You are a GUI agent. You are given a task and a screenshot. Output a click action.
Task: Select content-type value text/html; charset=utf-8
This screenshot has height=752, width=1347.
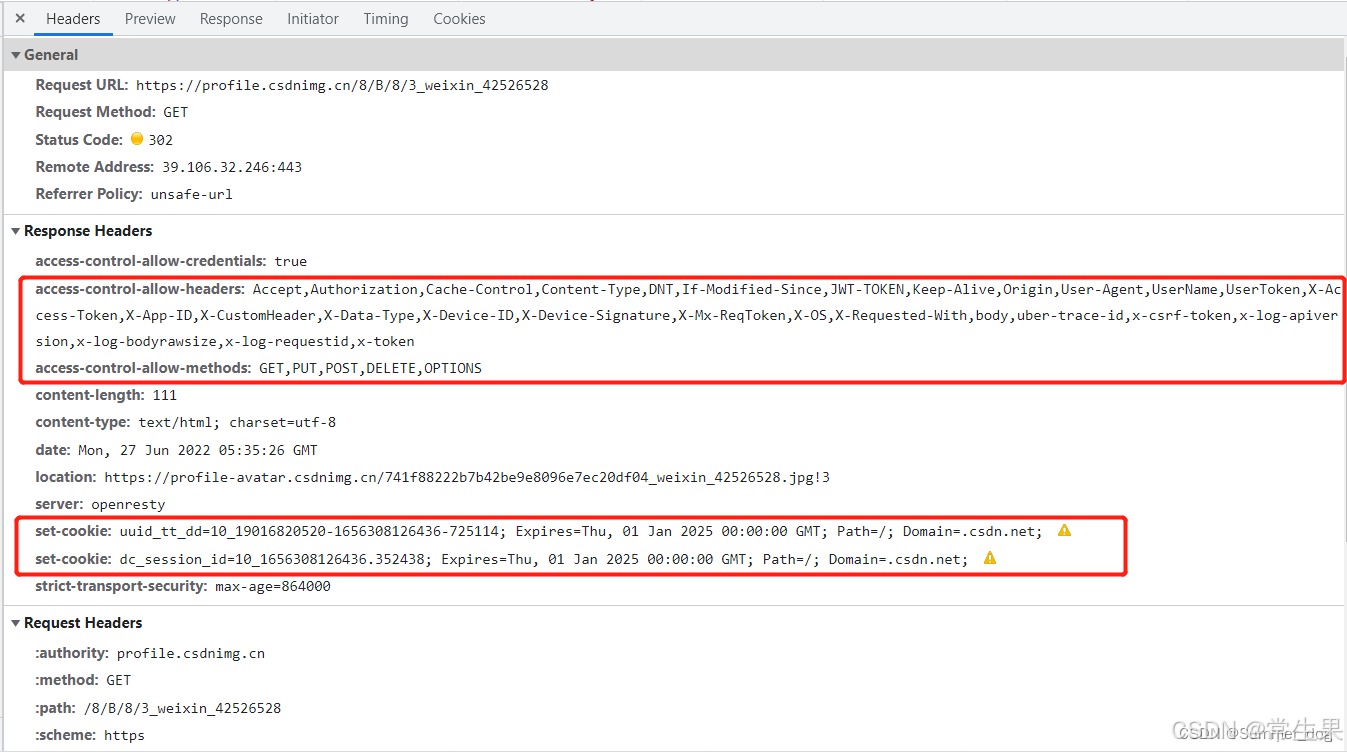pyautogui.click(x=237, y=422)
